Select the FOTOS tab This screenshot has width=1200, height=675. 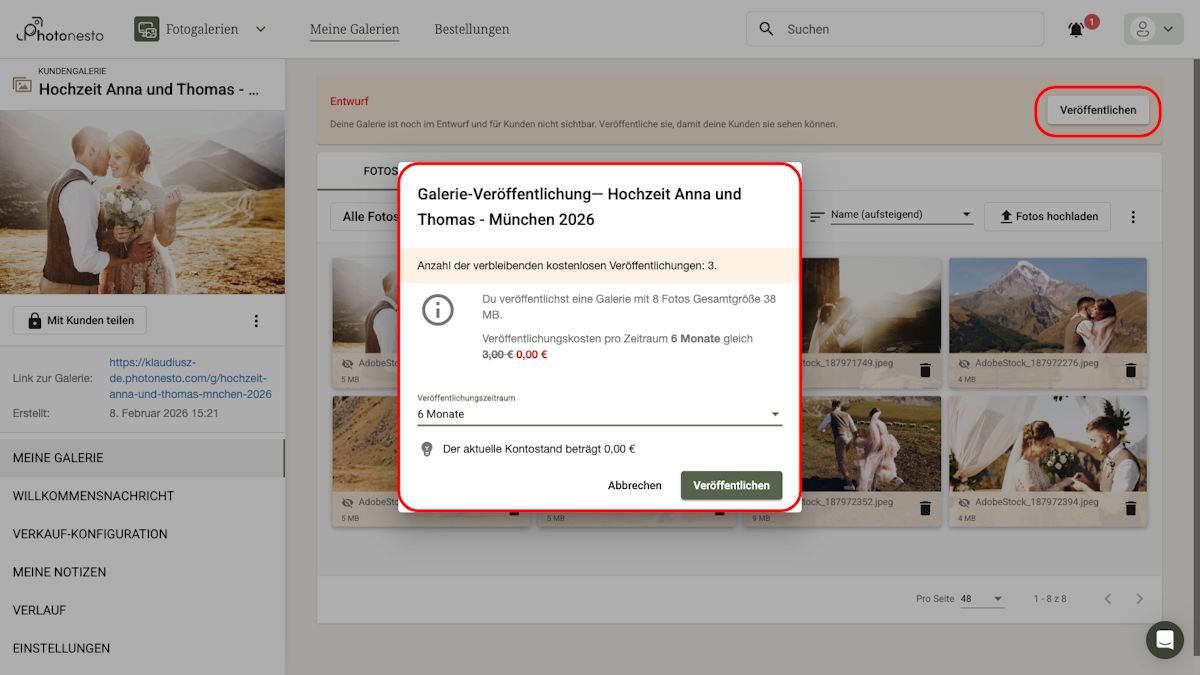pos(380,171)
